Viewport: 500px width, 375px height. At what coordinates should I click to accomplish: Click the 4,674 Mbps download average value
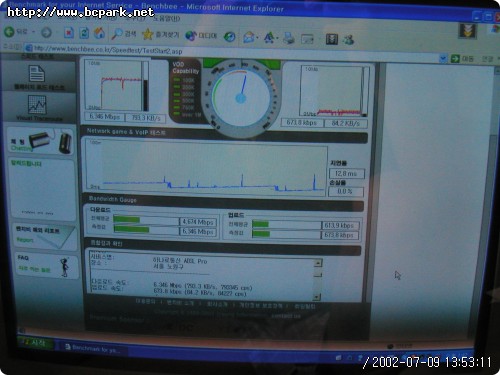coord(198,222)
